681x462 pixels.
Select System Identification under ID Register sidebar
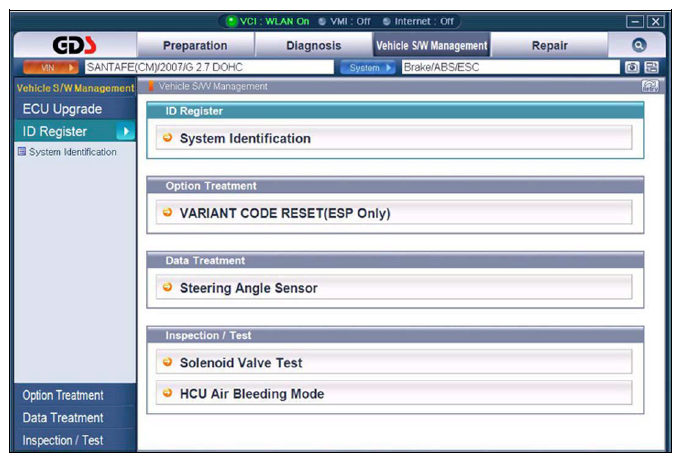73,152
